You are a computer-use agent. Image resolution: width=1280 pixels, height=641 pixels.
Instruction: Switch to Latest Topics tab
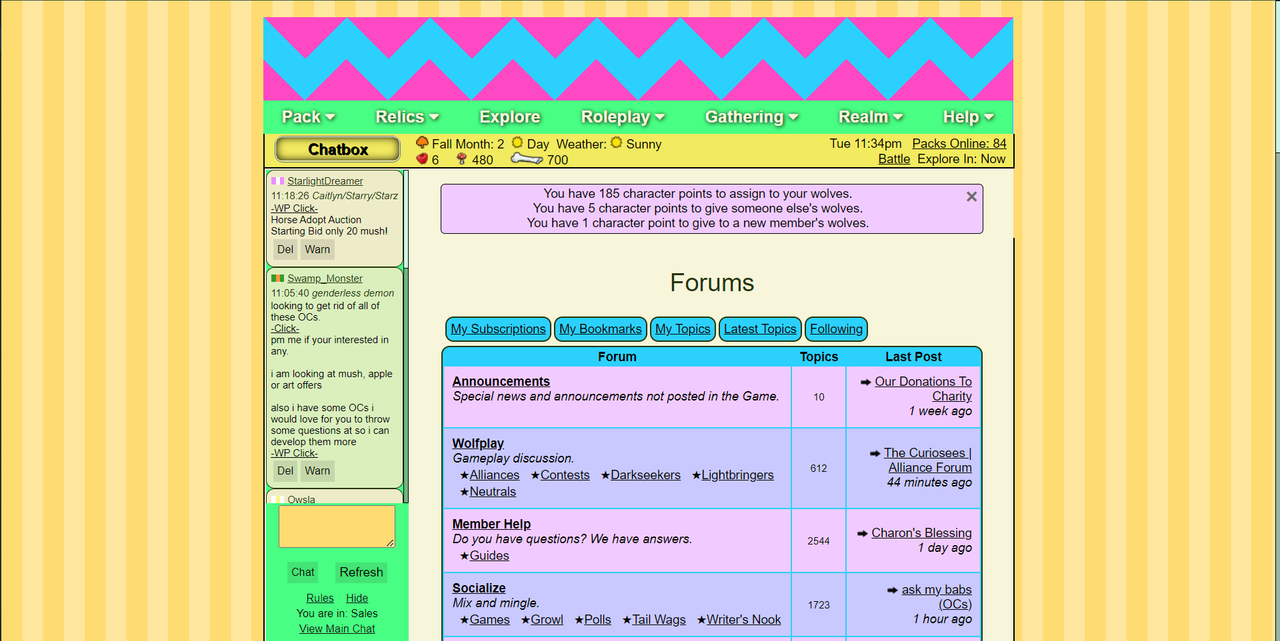point(760,329)
